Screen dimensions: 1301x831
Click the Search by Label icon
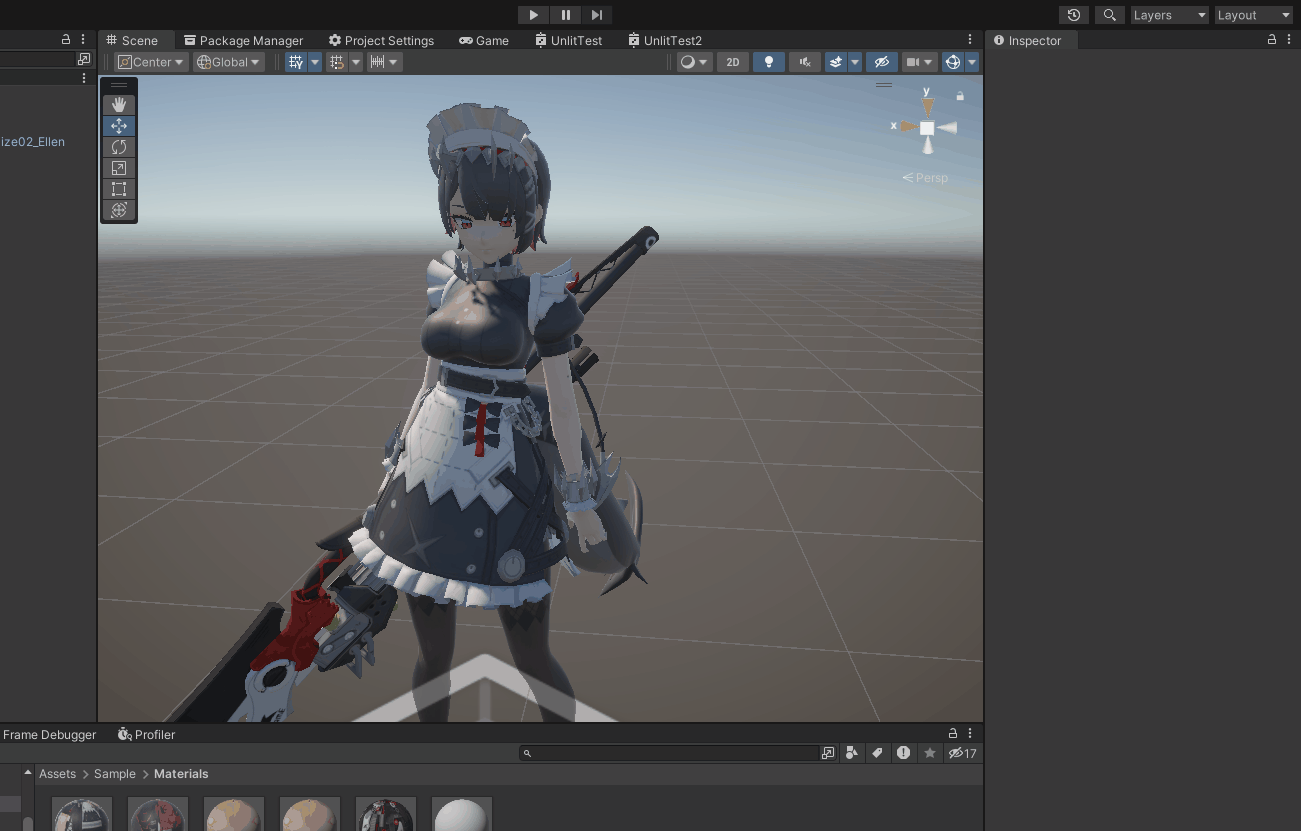coord(878,753)
